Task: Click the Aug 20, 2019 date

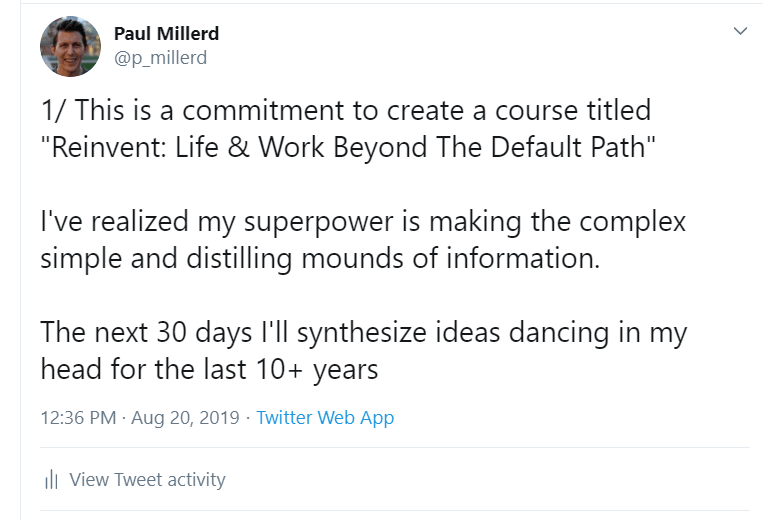Action: pos(188,418)
